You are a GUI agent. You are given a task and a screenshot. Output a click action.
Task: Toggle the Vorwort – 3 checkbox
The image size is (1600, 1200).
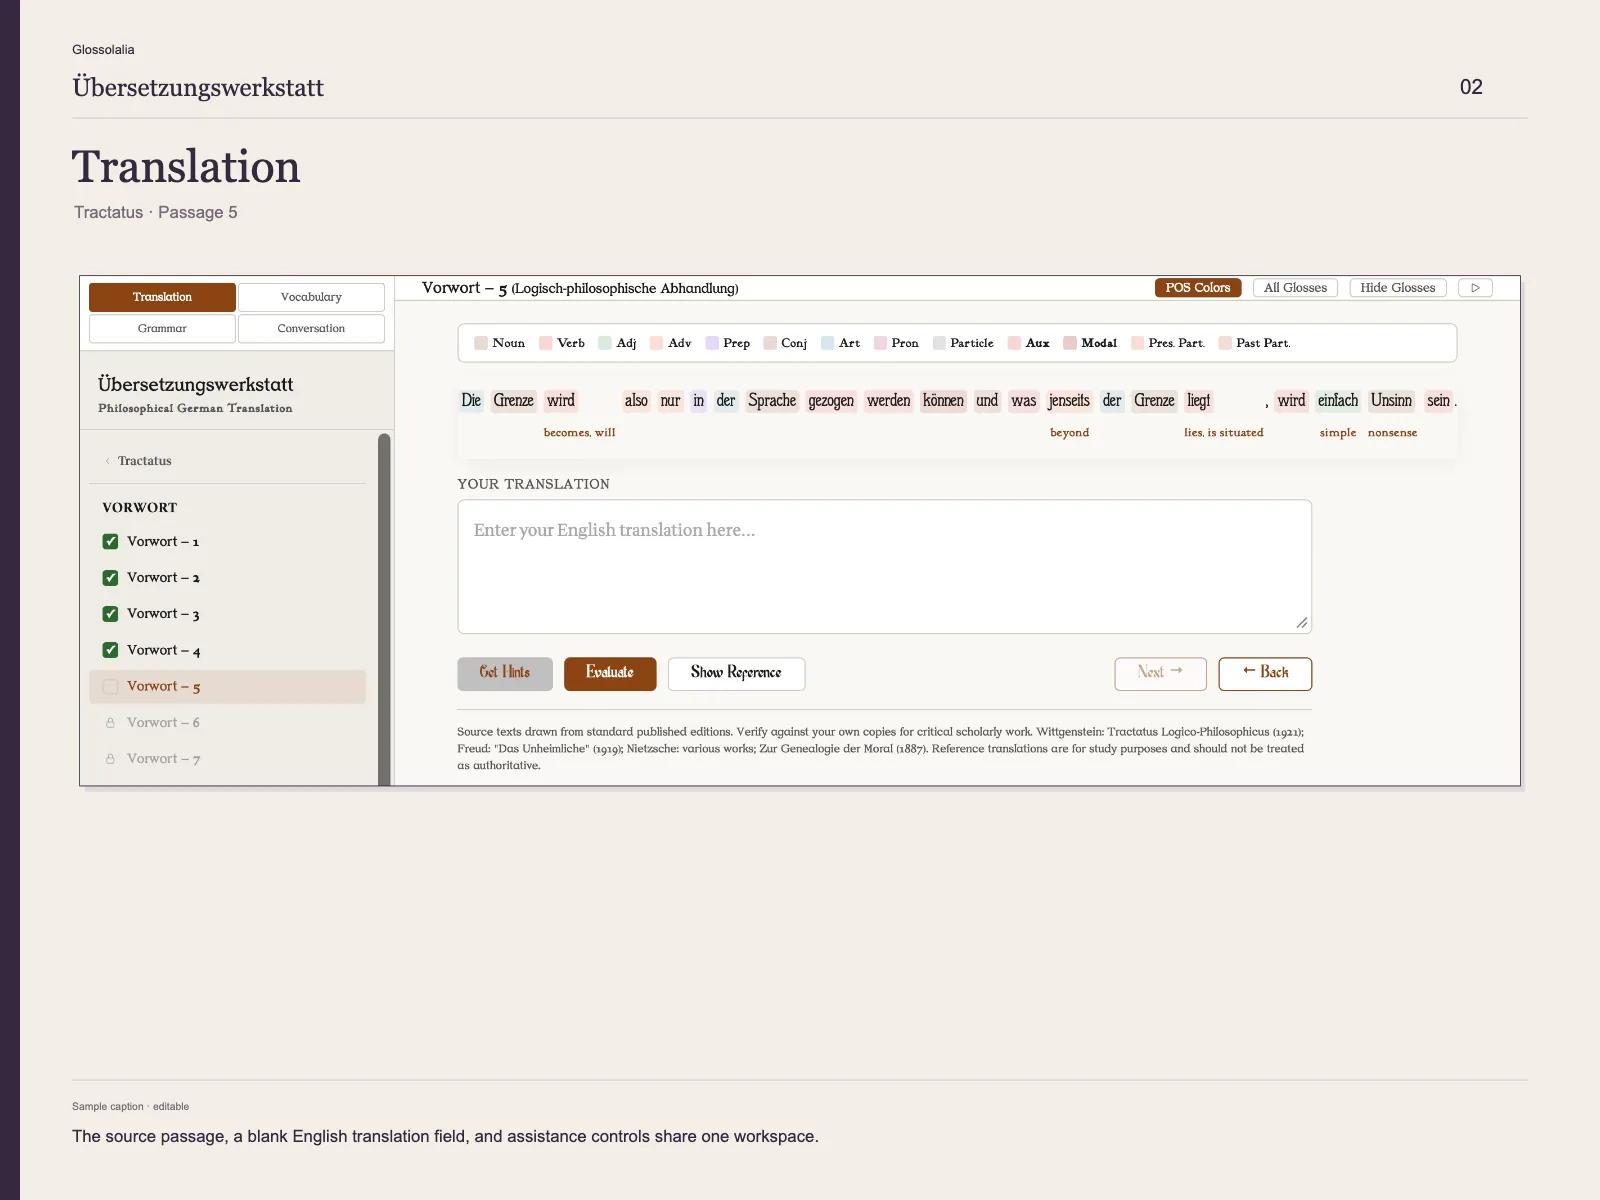tap(111, 614)
